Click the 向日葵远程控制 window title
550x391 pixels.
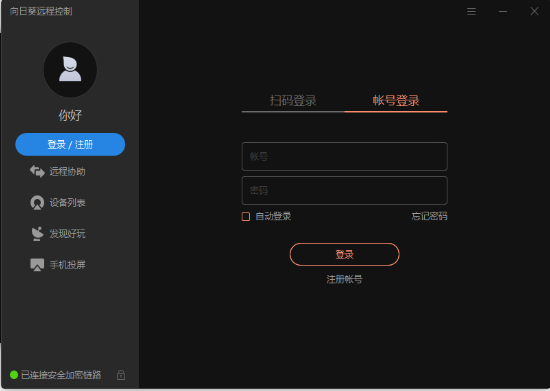click(x=41, y=11)
